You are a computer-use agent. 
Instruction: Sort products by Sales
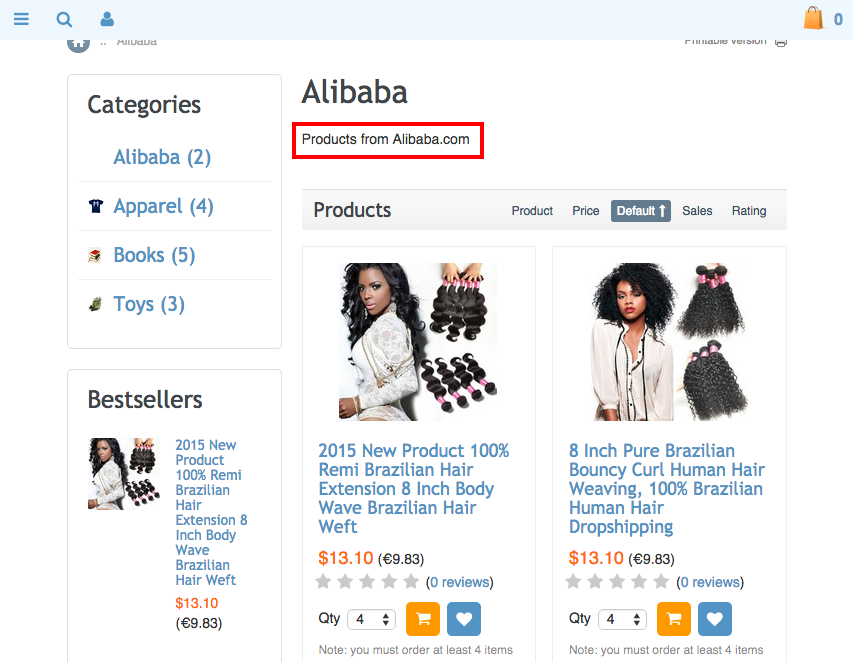[x=697, y=211]
